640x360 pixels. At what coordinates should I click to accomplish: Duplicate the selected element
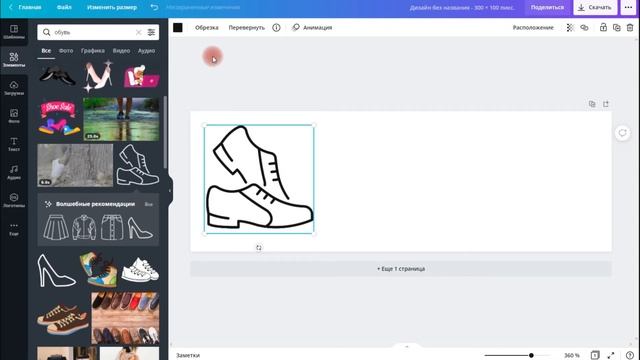coord(617,27)
